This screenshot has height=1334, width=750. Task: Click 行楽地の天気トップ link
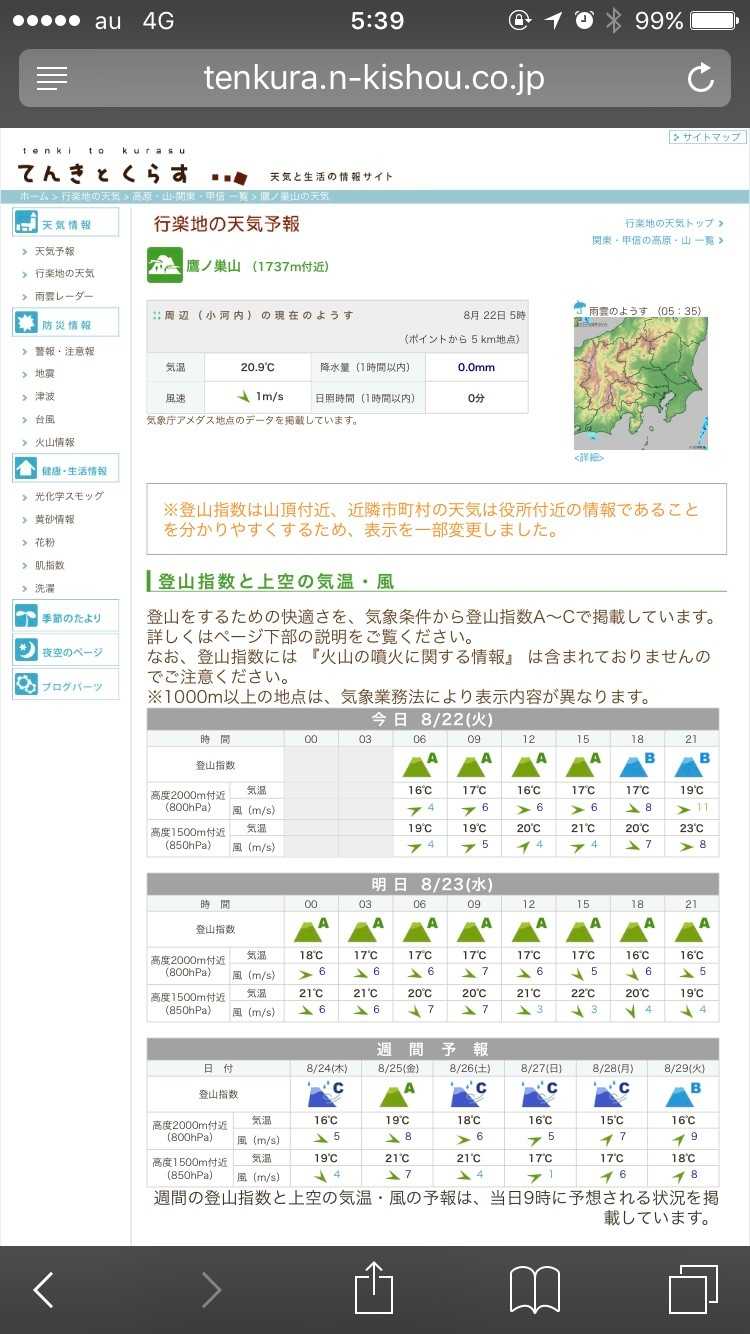point(669,223)
